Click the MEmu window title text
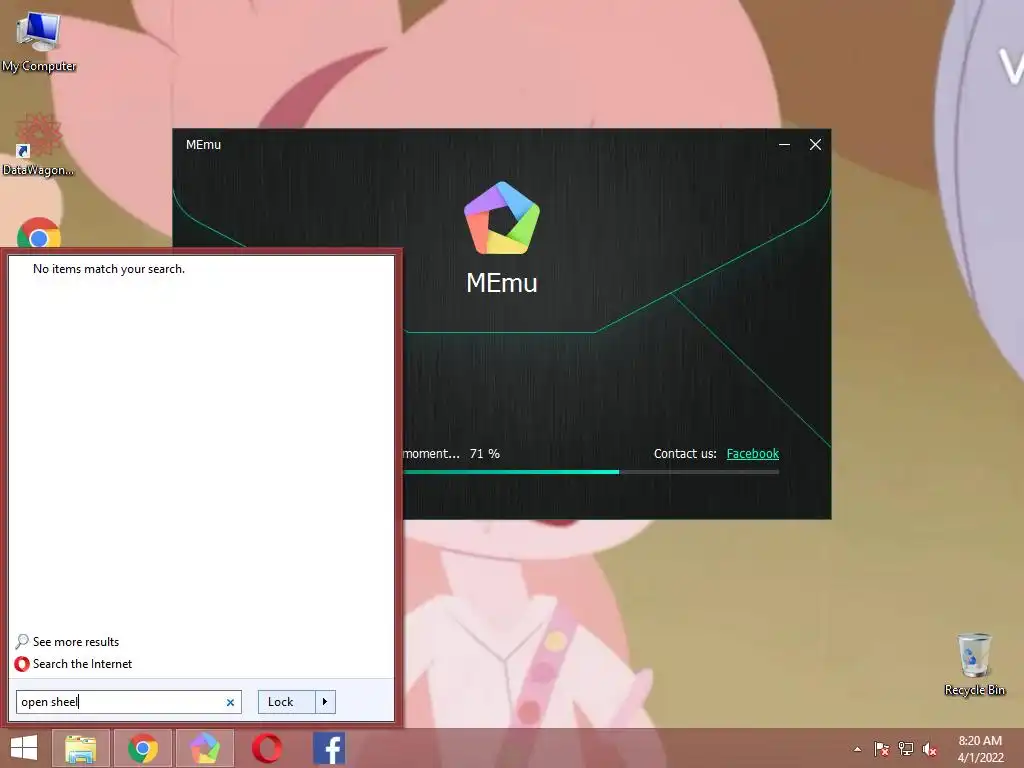 click(203, 145)
